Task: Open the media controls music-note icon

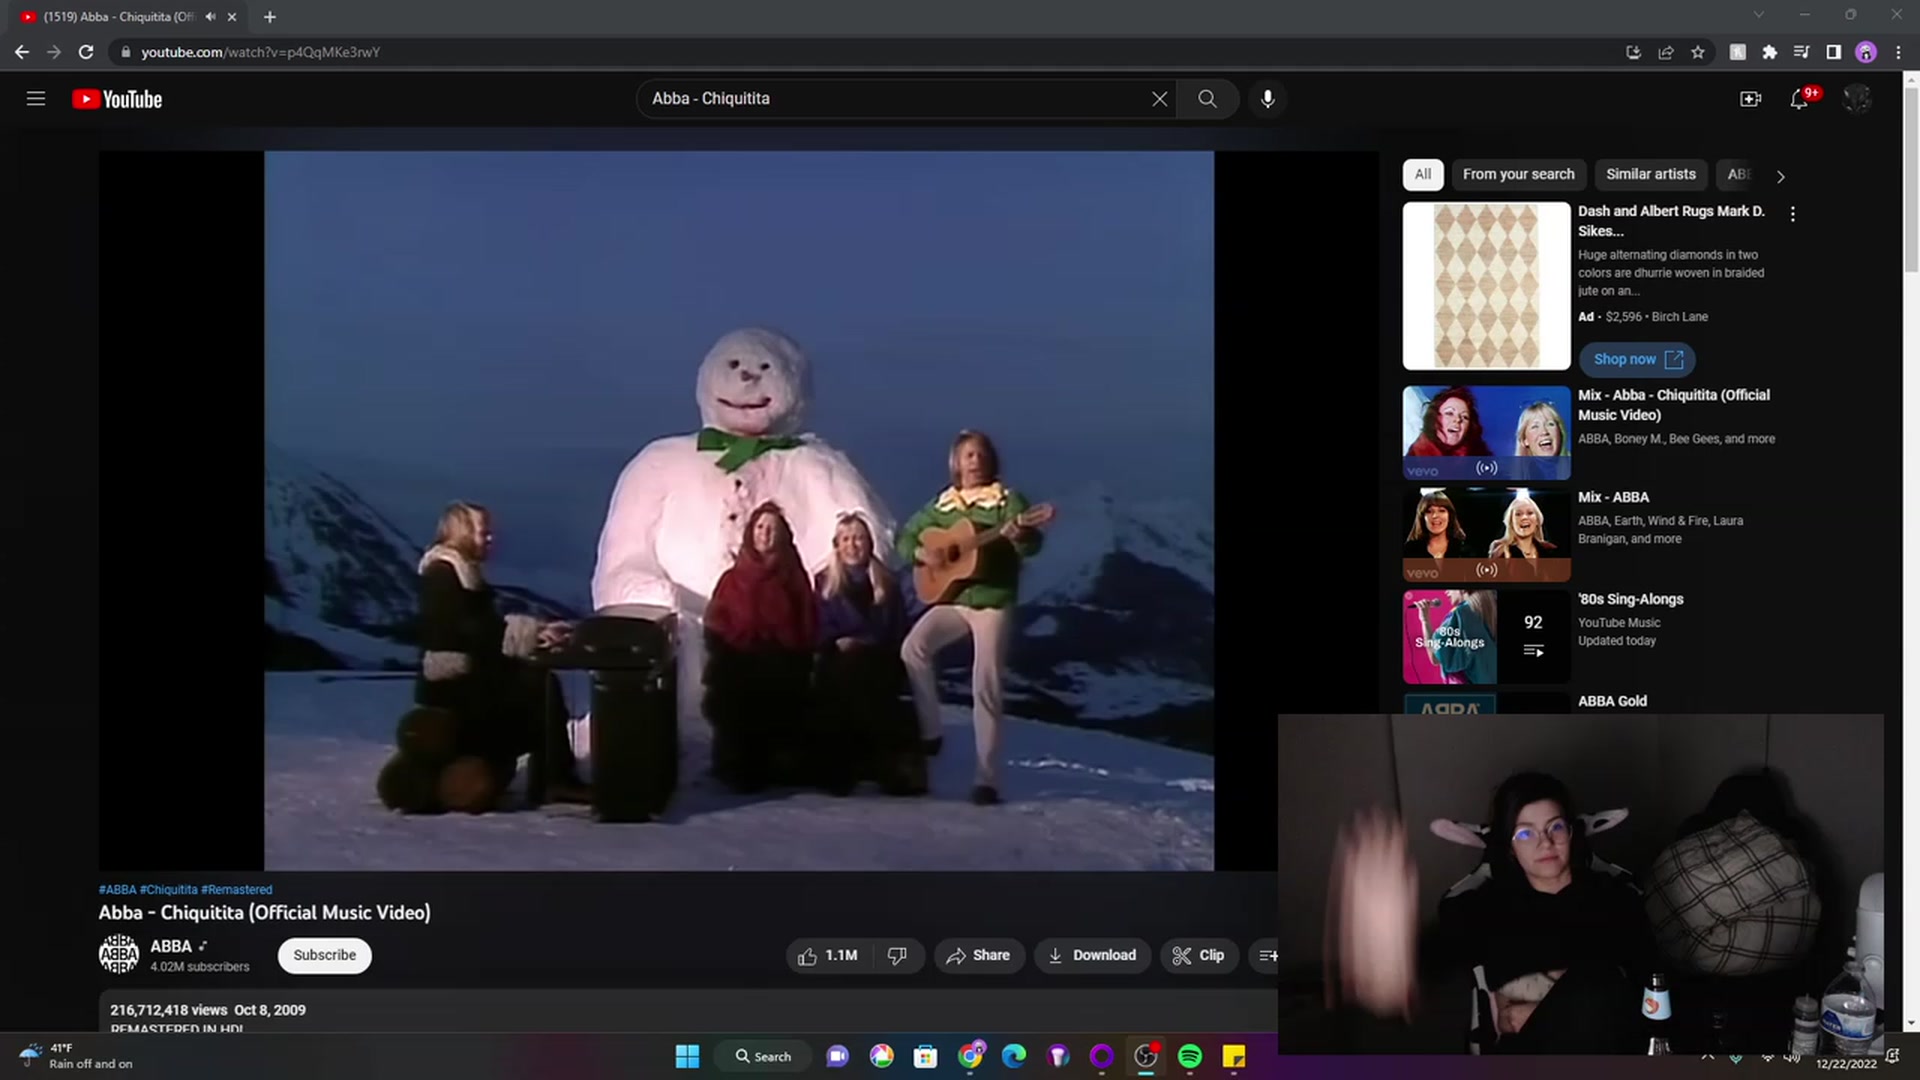Action: click(x=1801, y=52)
